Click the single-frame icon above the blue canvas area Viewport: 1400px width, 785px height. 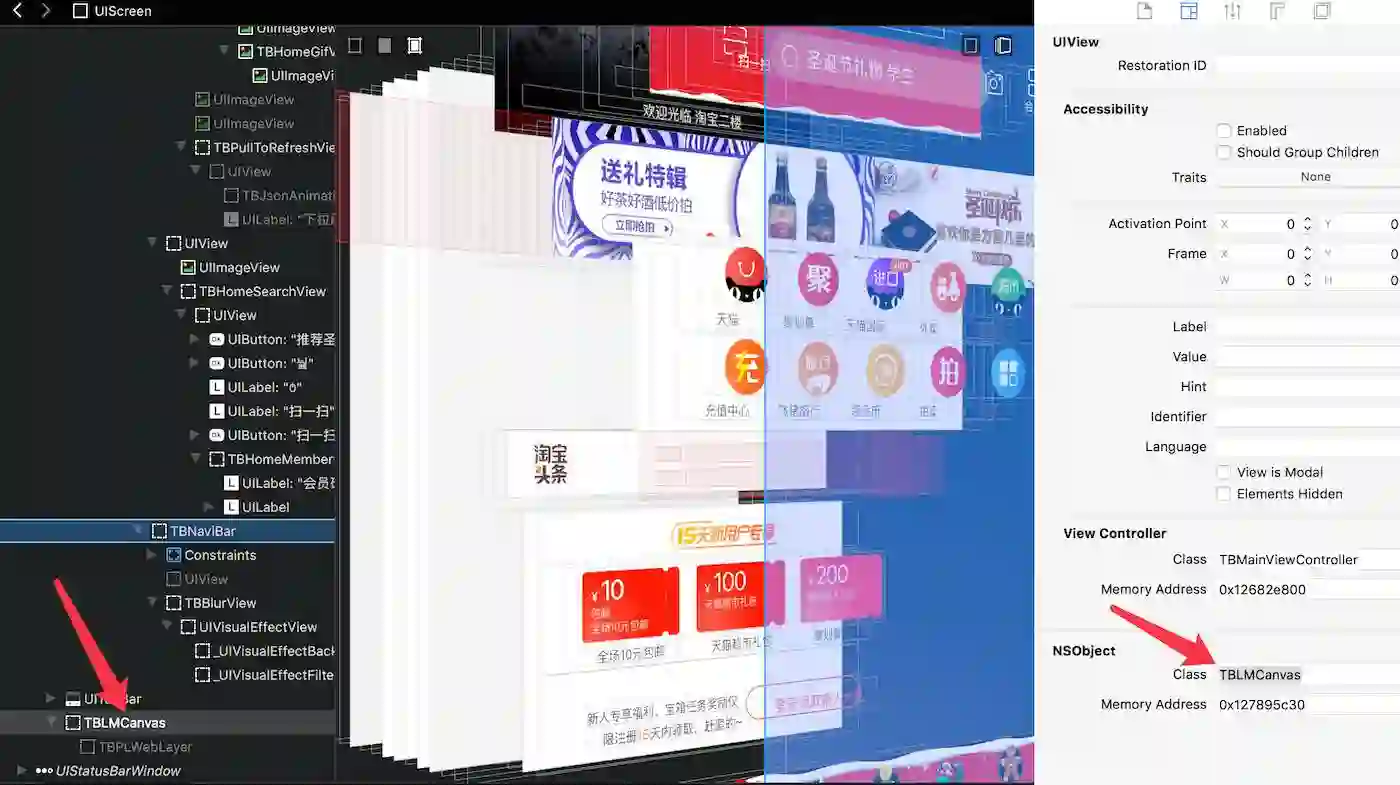(x=970, y=46)
